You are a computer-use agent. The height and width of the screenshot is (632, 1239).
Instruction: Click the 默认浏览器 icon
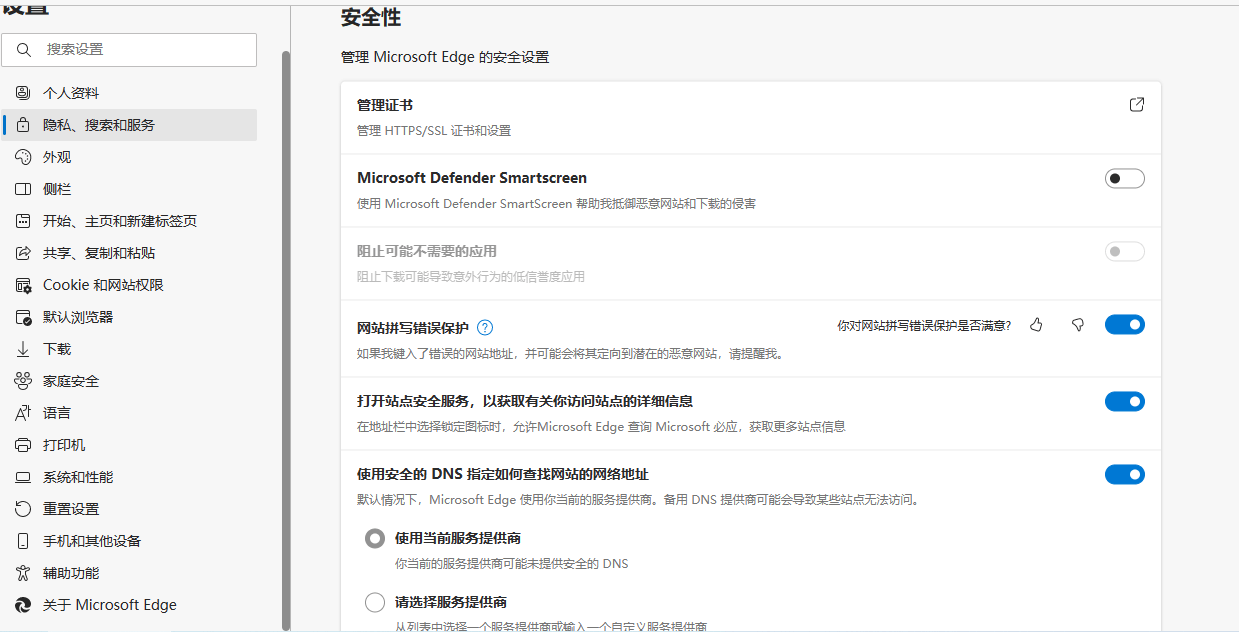click(23, 317)
